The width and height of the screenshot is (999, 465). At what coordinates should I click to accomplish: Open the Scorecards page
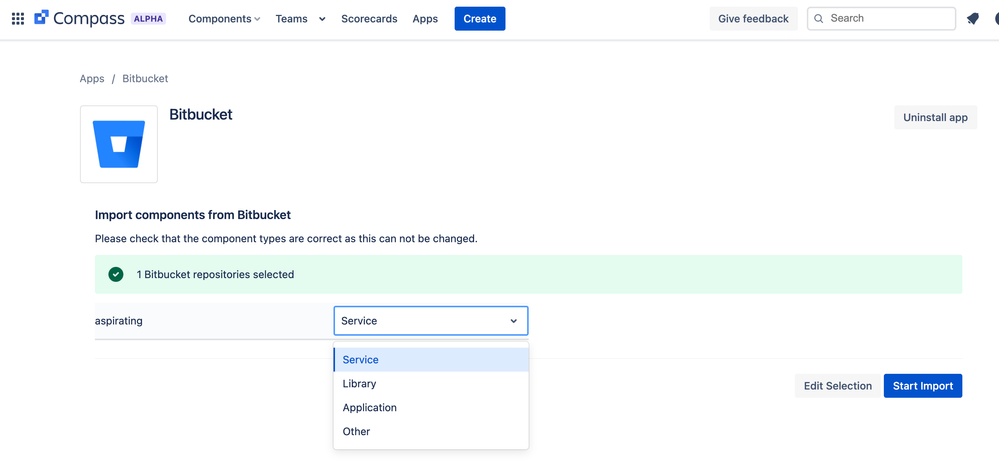tap(369, 18)
